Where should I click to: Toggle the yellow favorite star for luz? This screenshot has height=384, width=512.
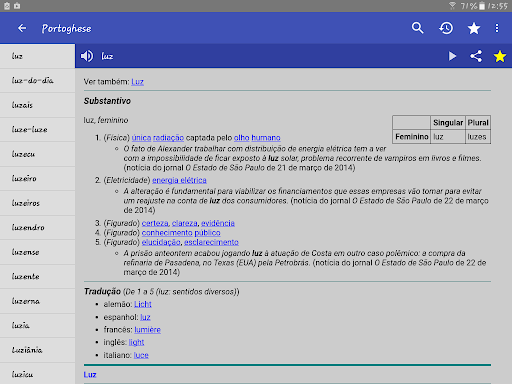coord(500,56)
